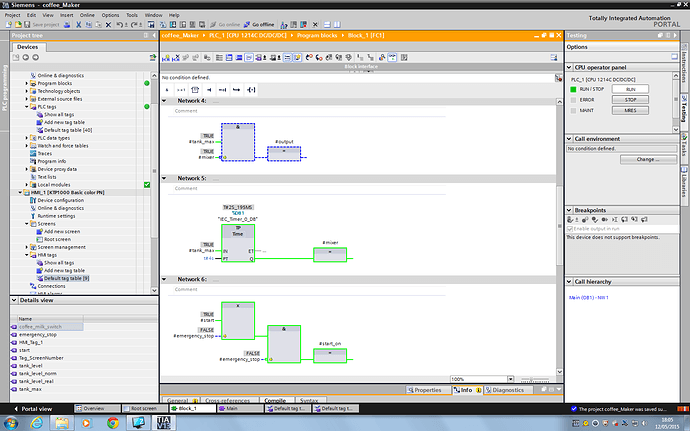Collapse Network 4 section
This screenshot has width=690, height=431.
pyautogui.click(x=165, y=101)
